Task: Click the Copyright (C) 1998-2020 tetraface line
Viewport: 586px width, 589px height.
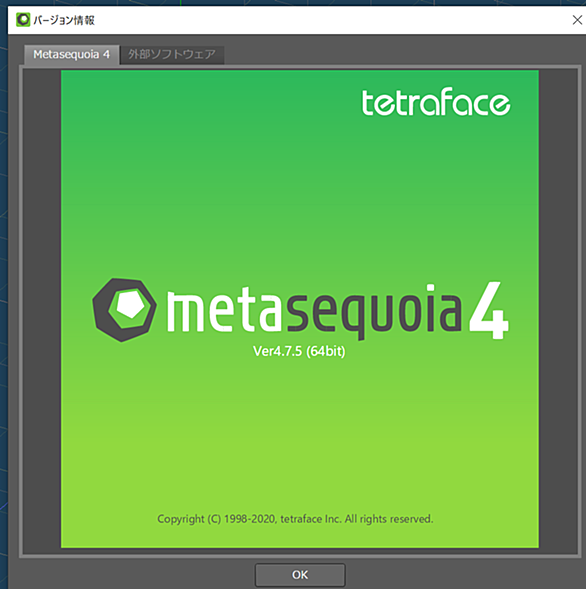Action: click(x=295, y=519)
